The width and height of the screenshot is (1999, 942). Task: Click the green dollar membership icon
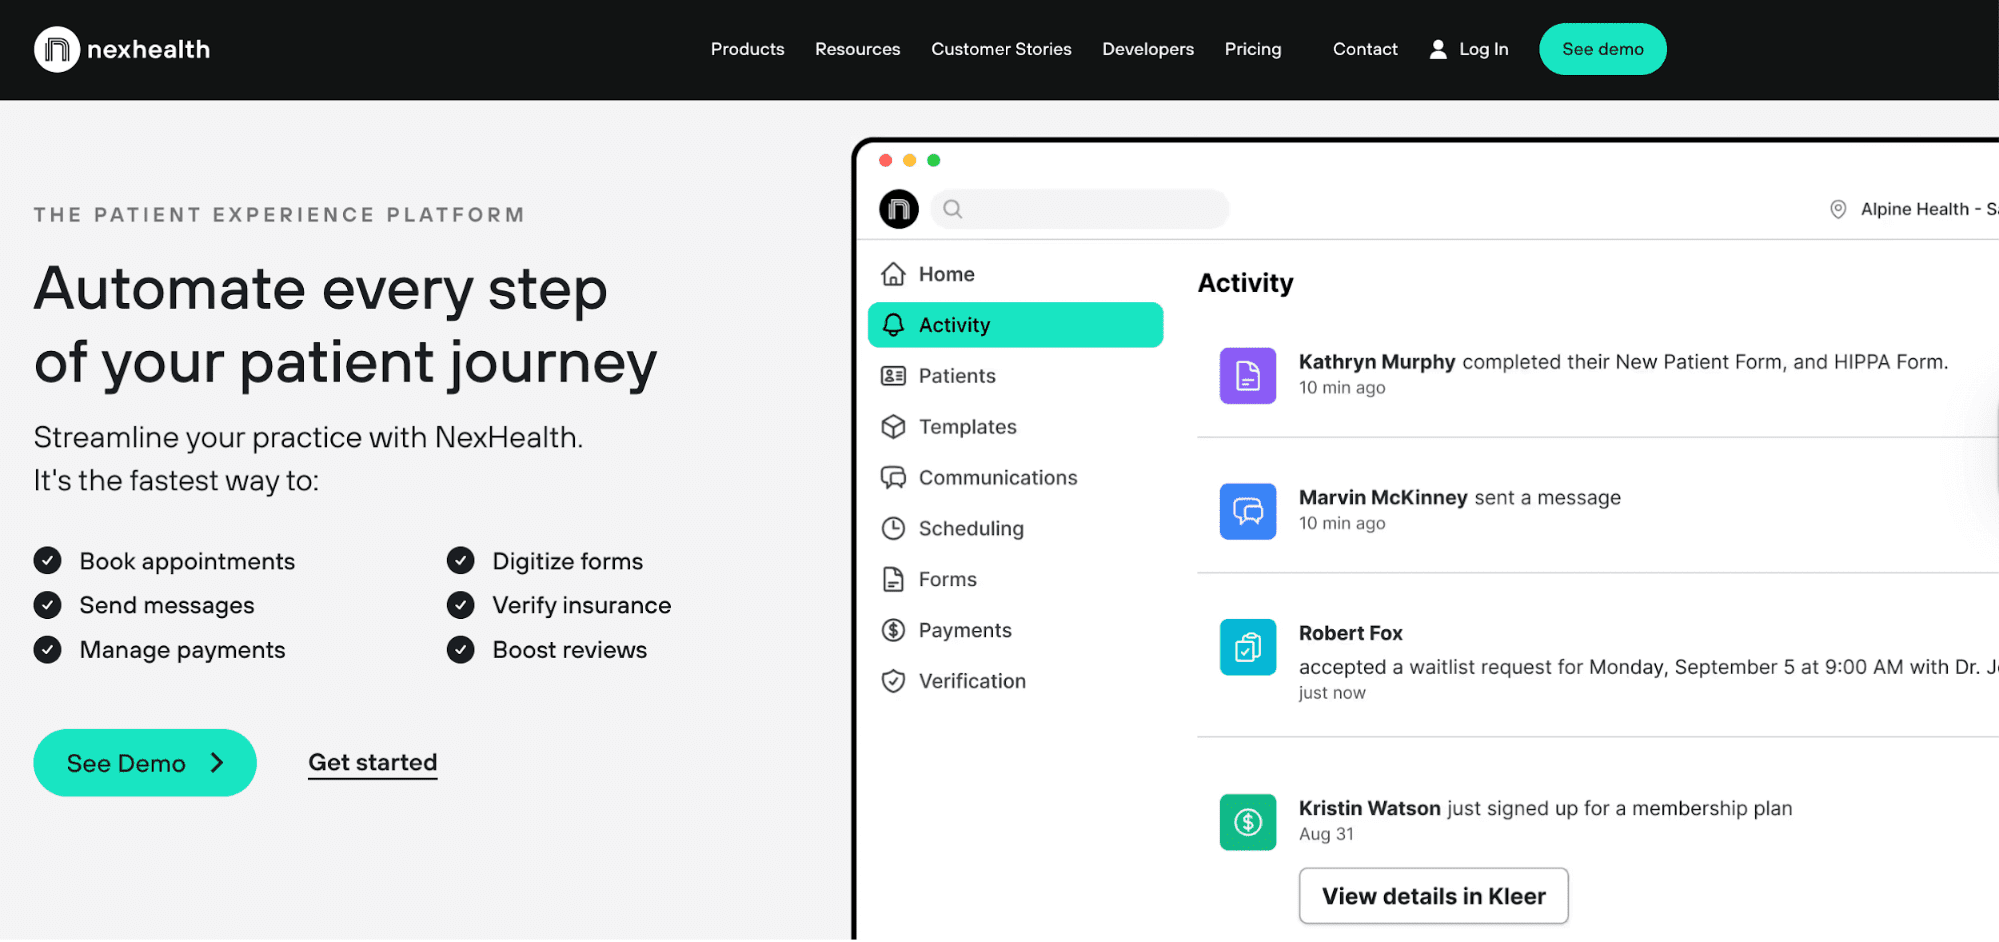coord(1247,822)
